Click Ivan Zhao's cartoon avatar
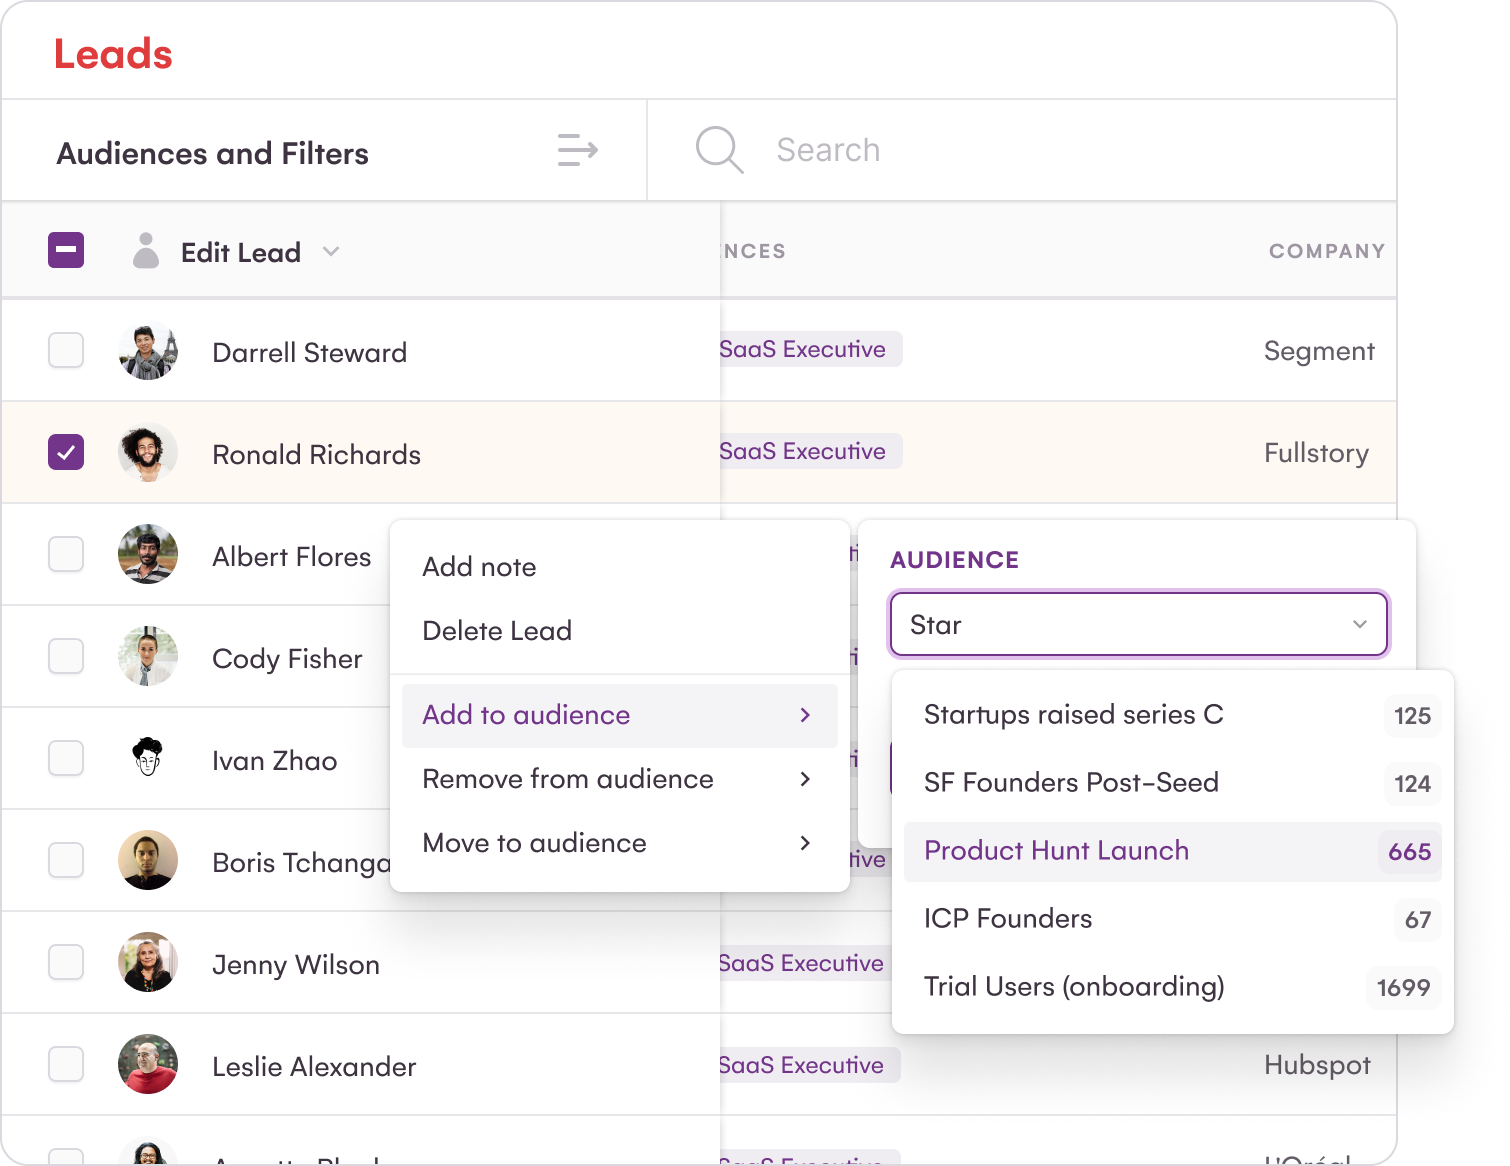 coord(148,758)
